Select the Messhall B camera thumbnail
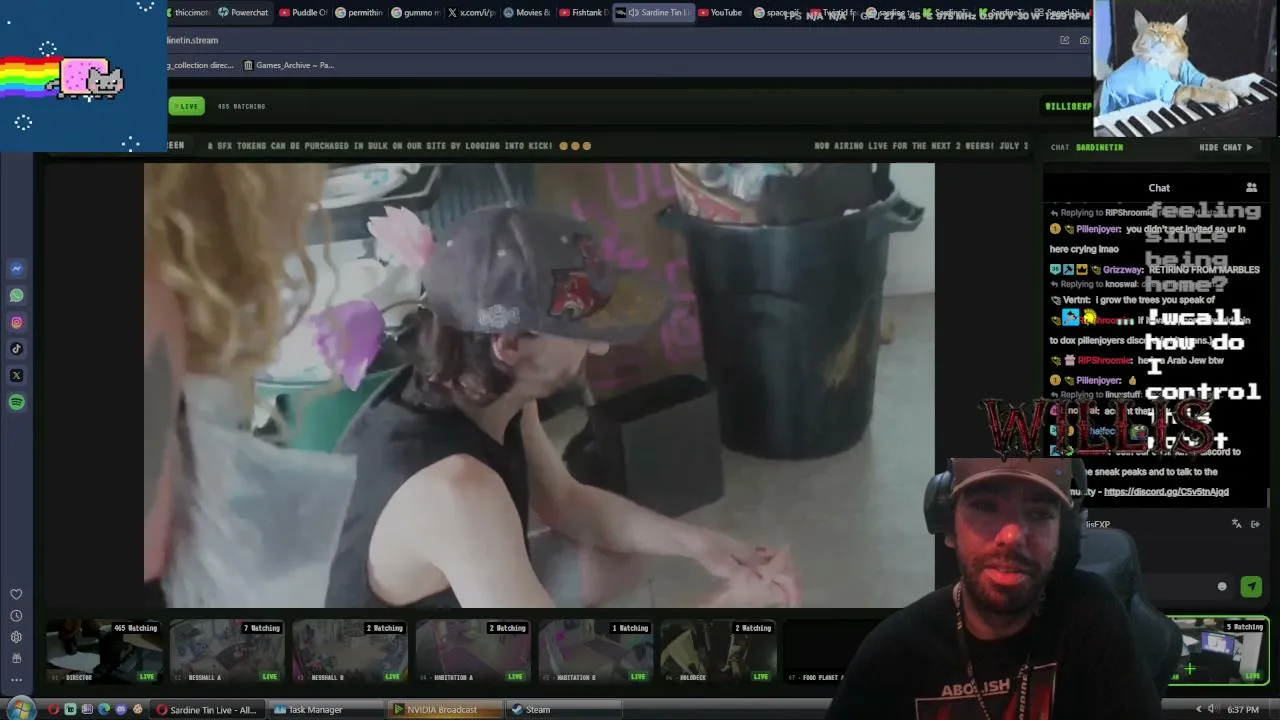Image resolution: width=1280 pixels, height=720 pixels. pyautogui.click(x=350, y=651)
